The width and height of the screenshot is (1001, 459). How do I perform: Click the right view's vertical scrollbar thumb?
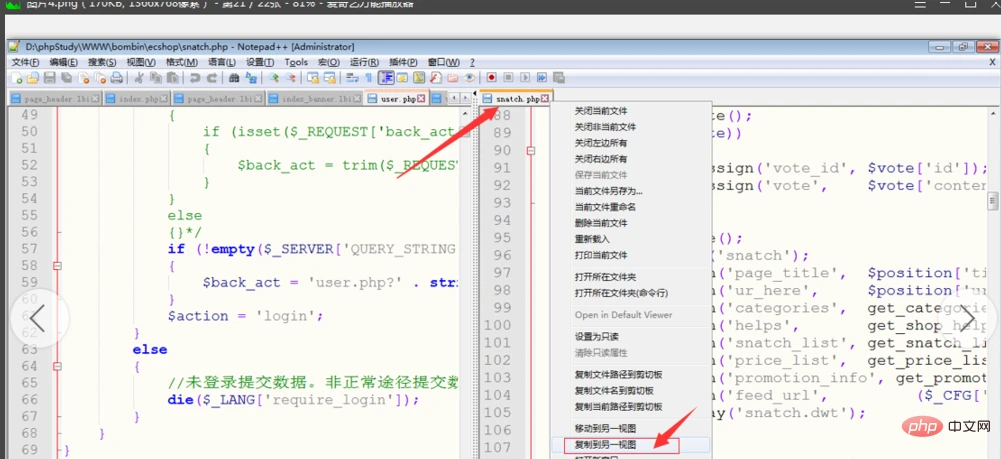pyautogui.click(x=993, y=202)
